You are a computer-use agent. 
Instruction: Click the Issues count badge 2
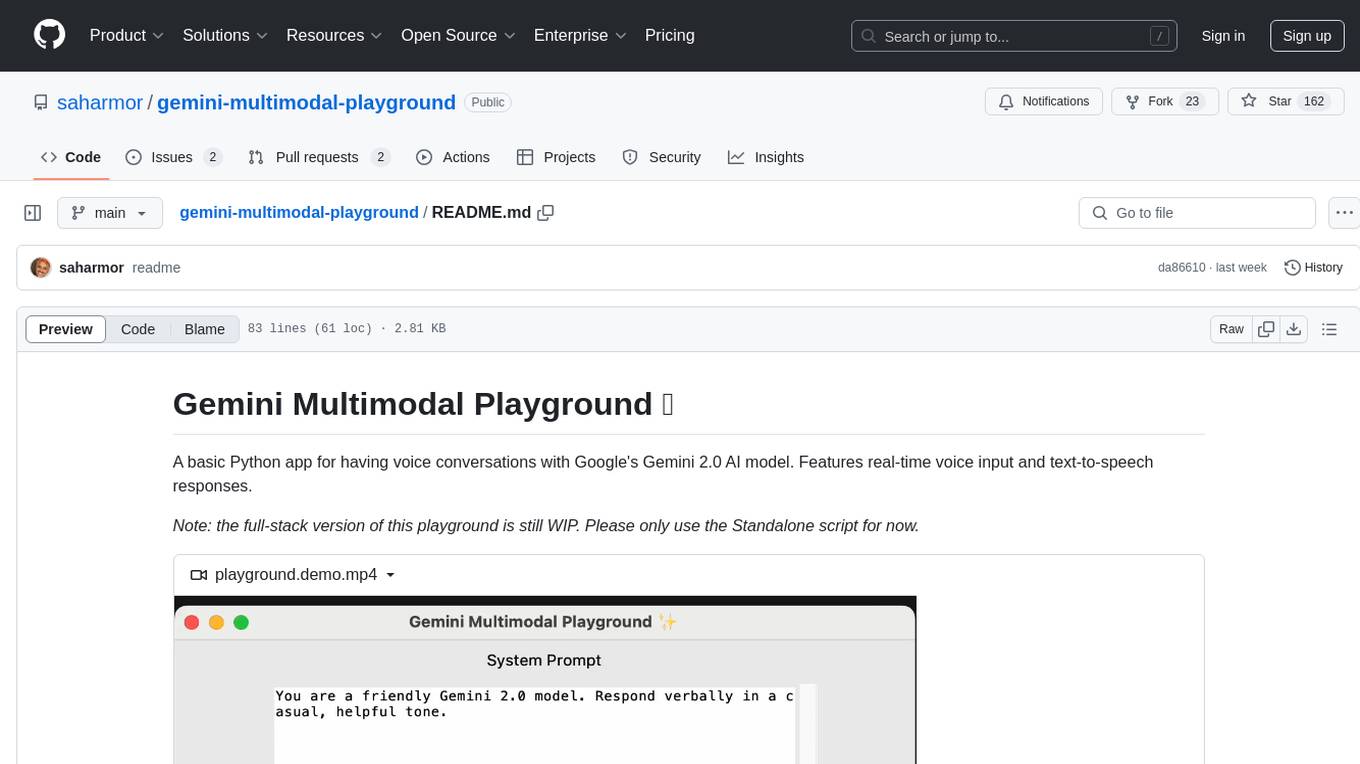click(212, 157)
